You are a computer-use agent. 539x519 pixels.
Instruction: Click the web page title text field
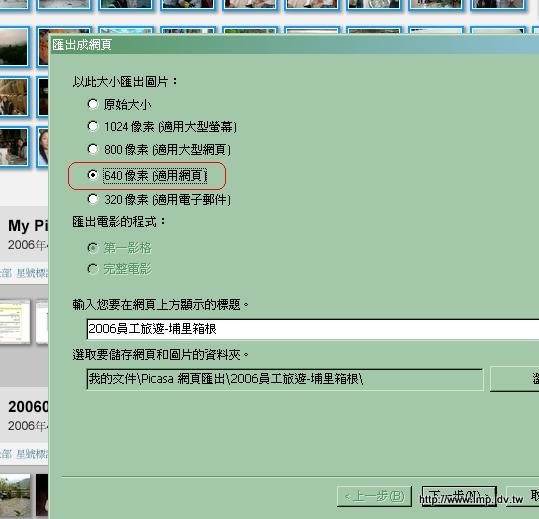point(313,329)
